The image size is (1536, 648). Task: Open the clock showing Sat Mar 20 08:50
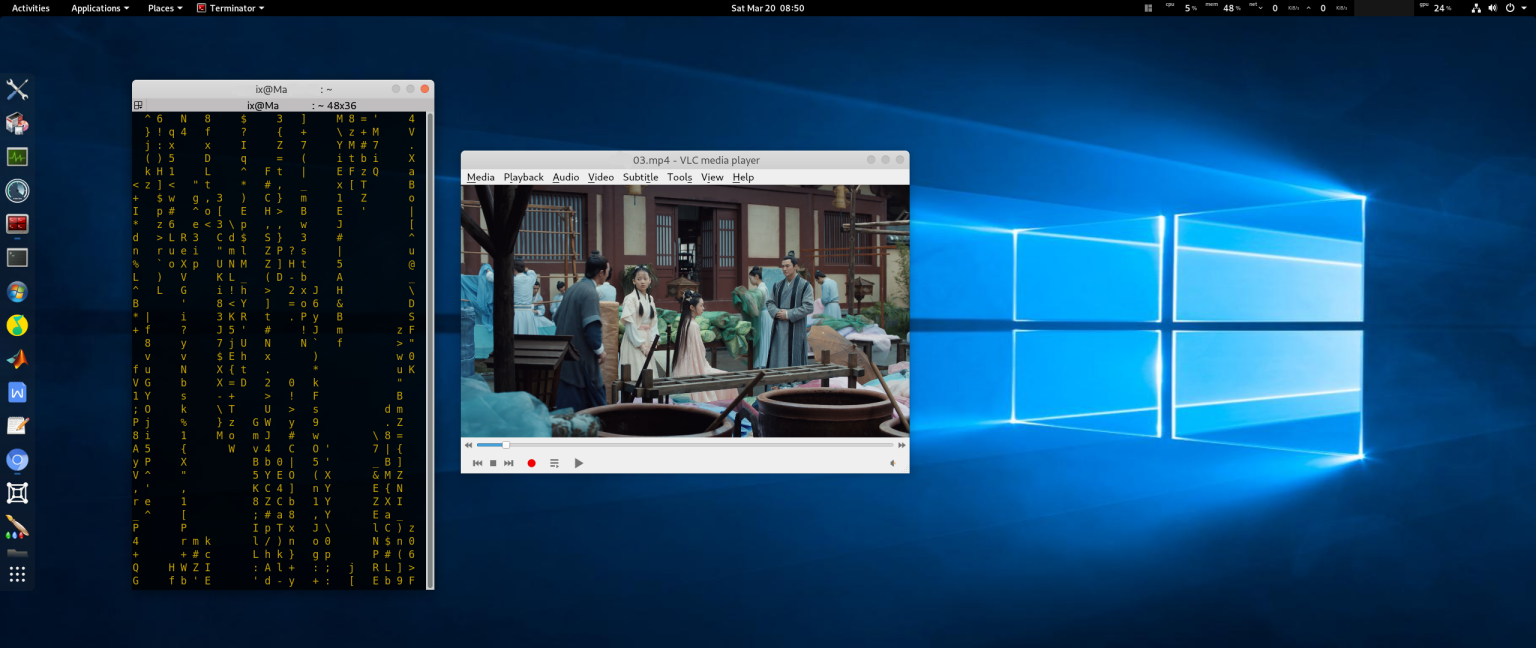click(767, 8)
